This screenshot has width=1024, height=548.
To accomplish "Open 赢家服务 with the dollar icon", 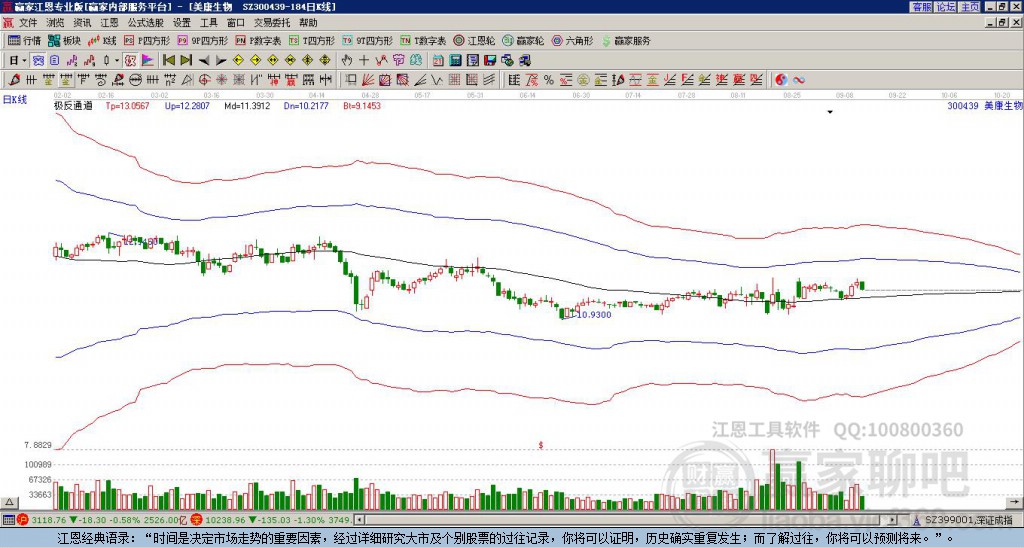I will (x=626, y=40).
